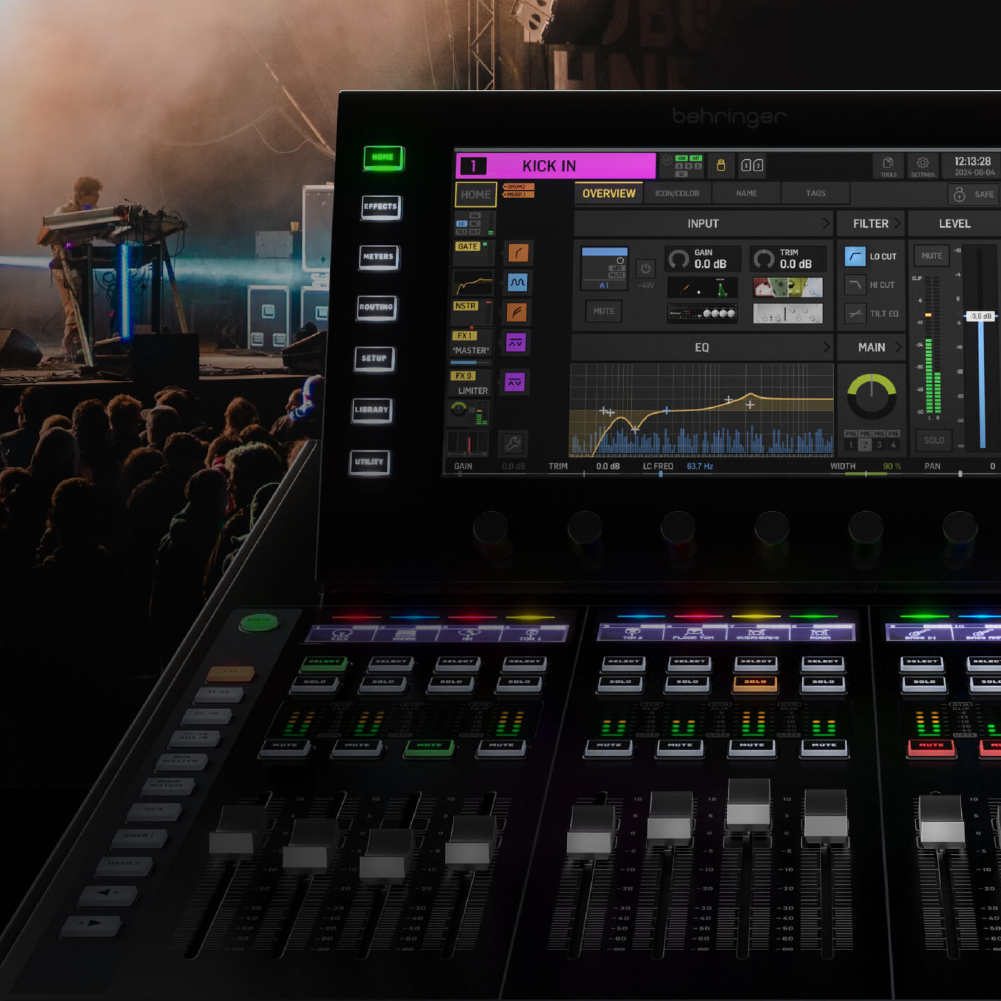The width and height of the screenshot is (1001, 1001).
Task: Expand the INPUT section with its chevron
Action: (x=826, y=223)
